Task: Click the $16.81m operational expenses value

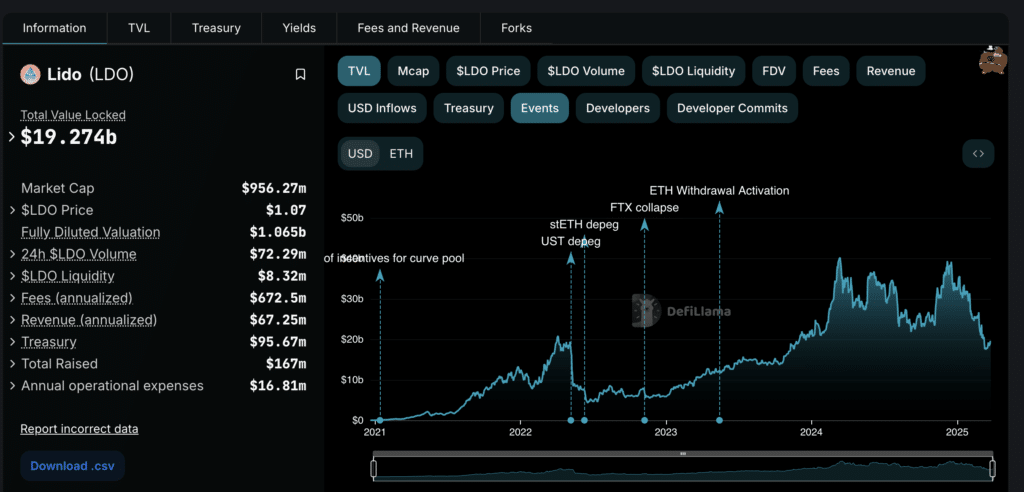Action: (x=278, y=385)
